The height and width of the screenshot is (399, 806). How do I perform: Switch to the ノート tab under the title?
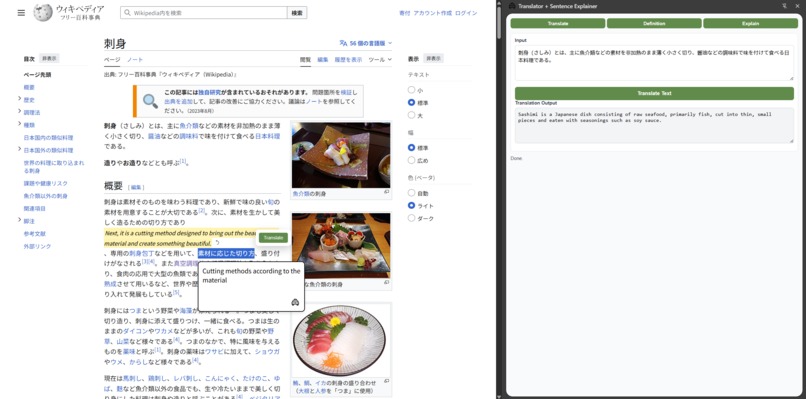135,60
